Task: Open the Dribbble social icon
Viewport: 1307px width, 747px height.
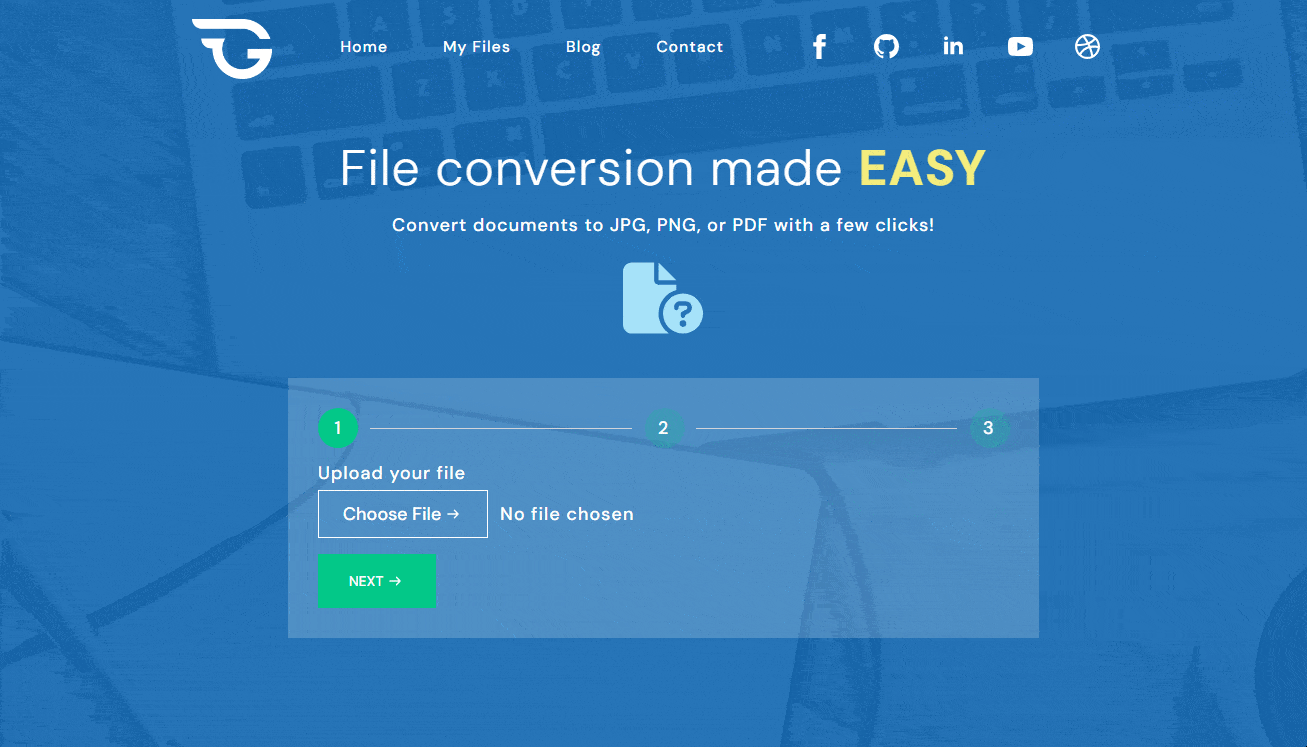Action: pyautogui.click(x=1087, y=47)
